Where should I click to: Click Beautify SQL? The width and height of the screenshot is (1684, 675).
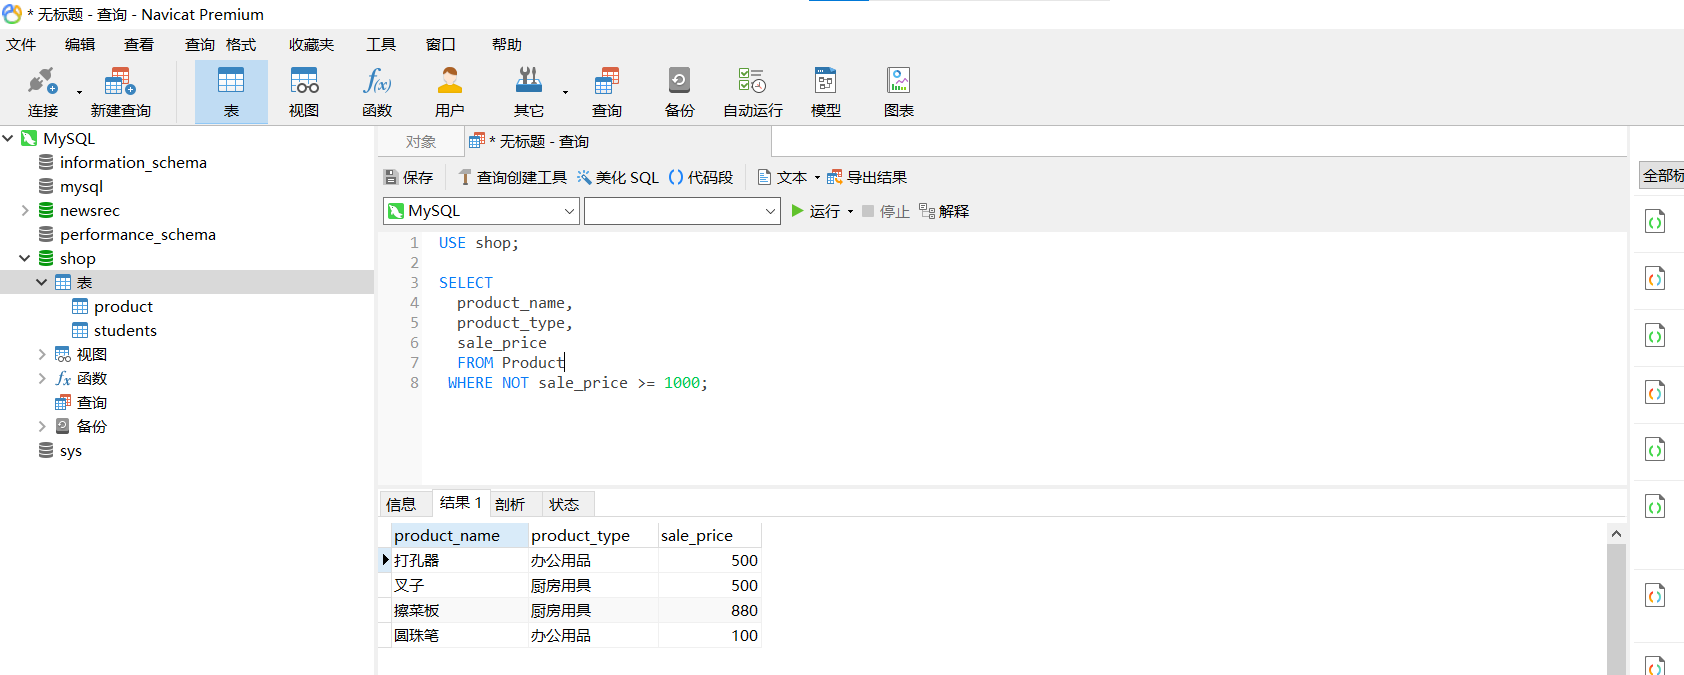point(617,177)
